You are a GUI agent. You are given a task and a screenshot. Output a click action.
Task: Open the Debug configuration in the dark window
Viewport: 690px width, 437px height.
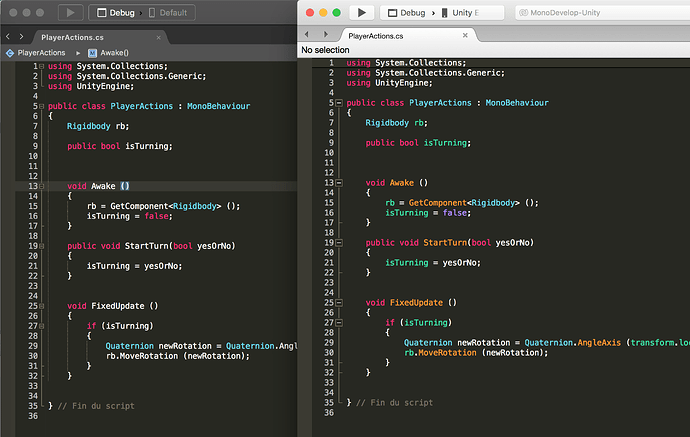click(116, 13)
